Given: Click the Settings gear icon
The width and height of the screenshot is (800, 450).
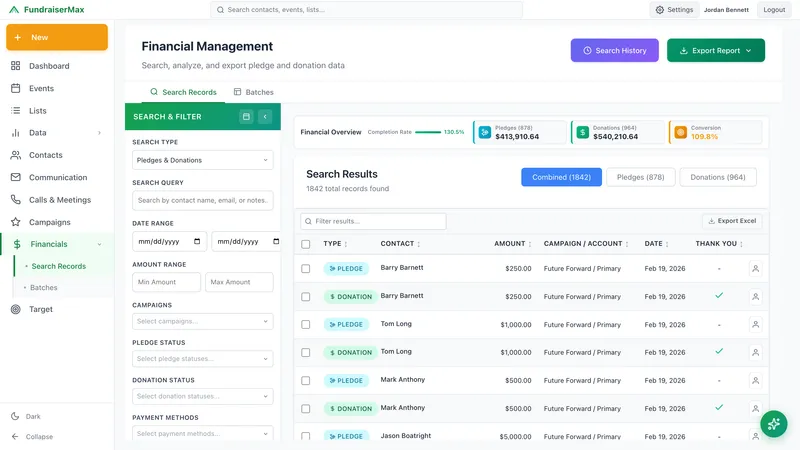Looking at the screenshot, I should coord(660,10).
